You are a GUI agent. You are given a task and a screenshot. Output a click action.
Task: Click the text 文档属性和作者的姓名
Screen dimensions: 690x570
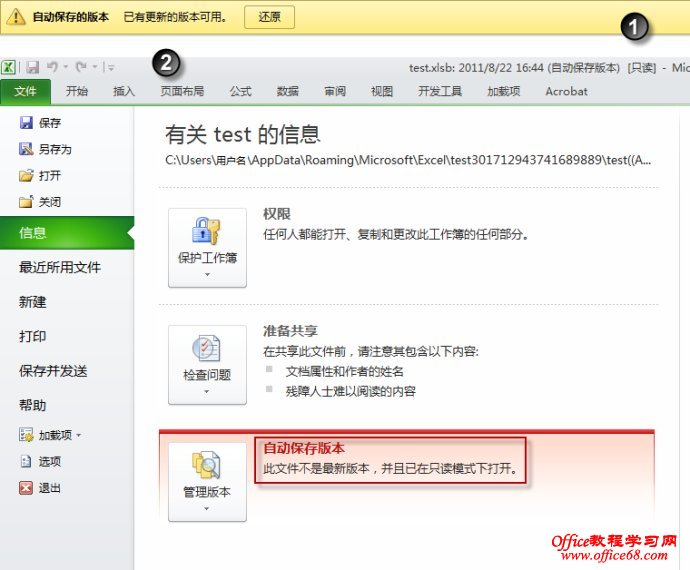(x=345, y=372)
